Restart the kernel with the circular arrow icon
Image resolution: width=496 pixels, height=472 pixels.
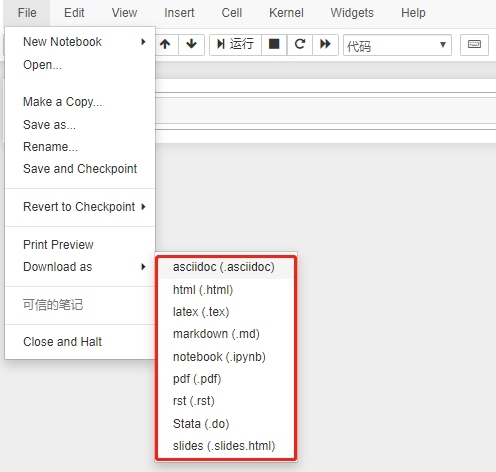300,44
